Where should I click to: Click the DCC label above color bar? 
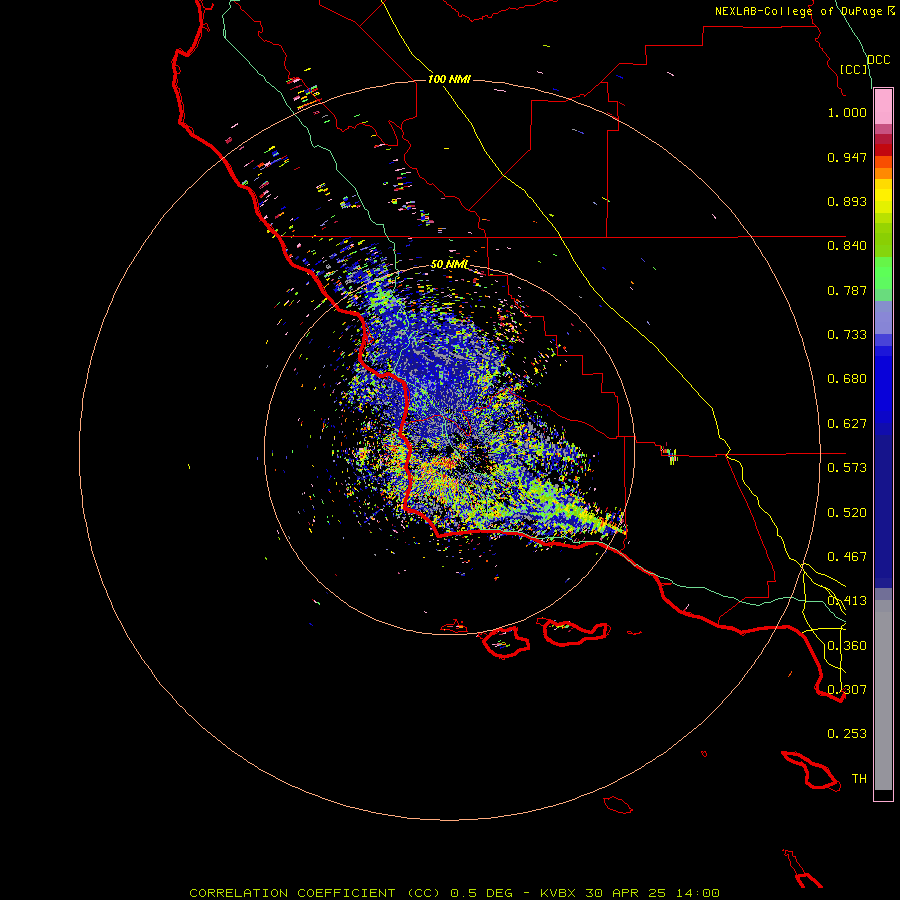[878, 60]
